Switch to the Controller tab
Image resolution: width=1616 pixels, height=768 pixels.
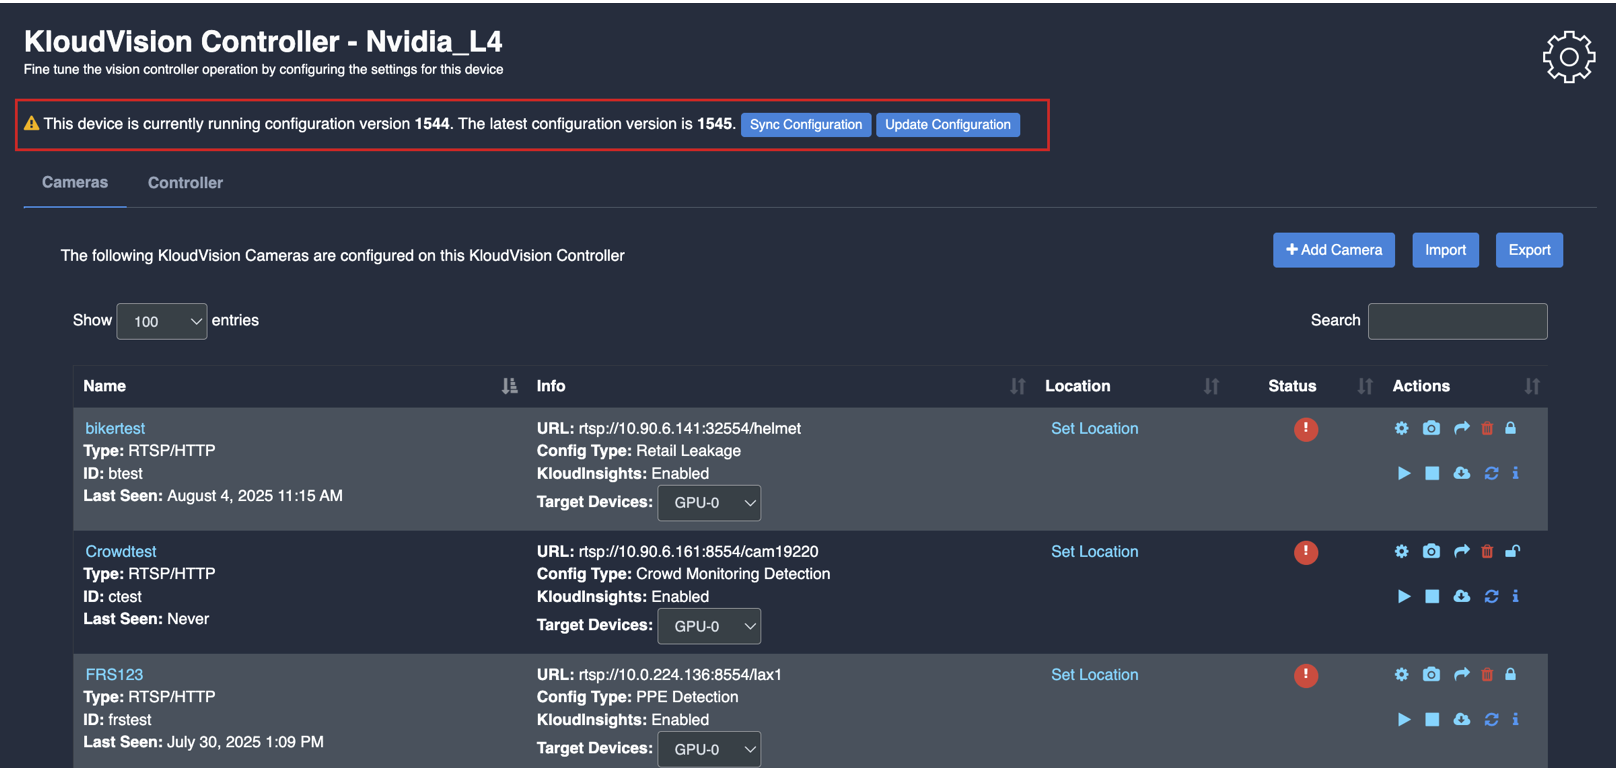click(185, 183)
